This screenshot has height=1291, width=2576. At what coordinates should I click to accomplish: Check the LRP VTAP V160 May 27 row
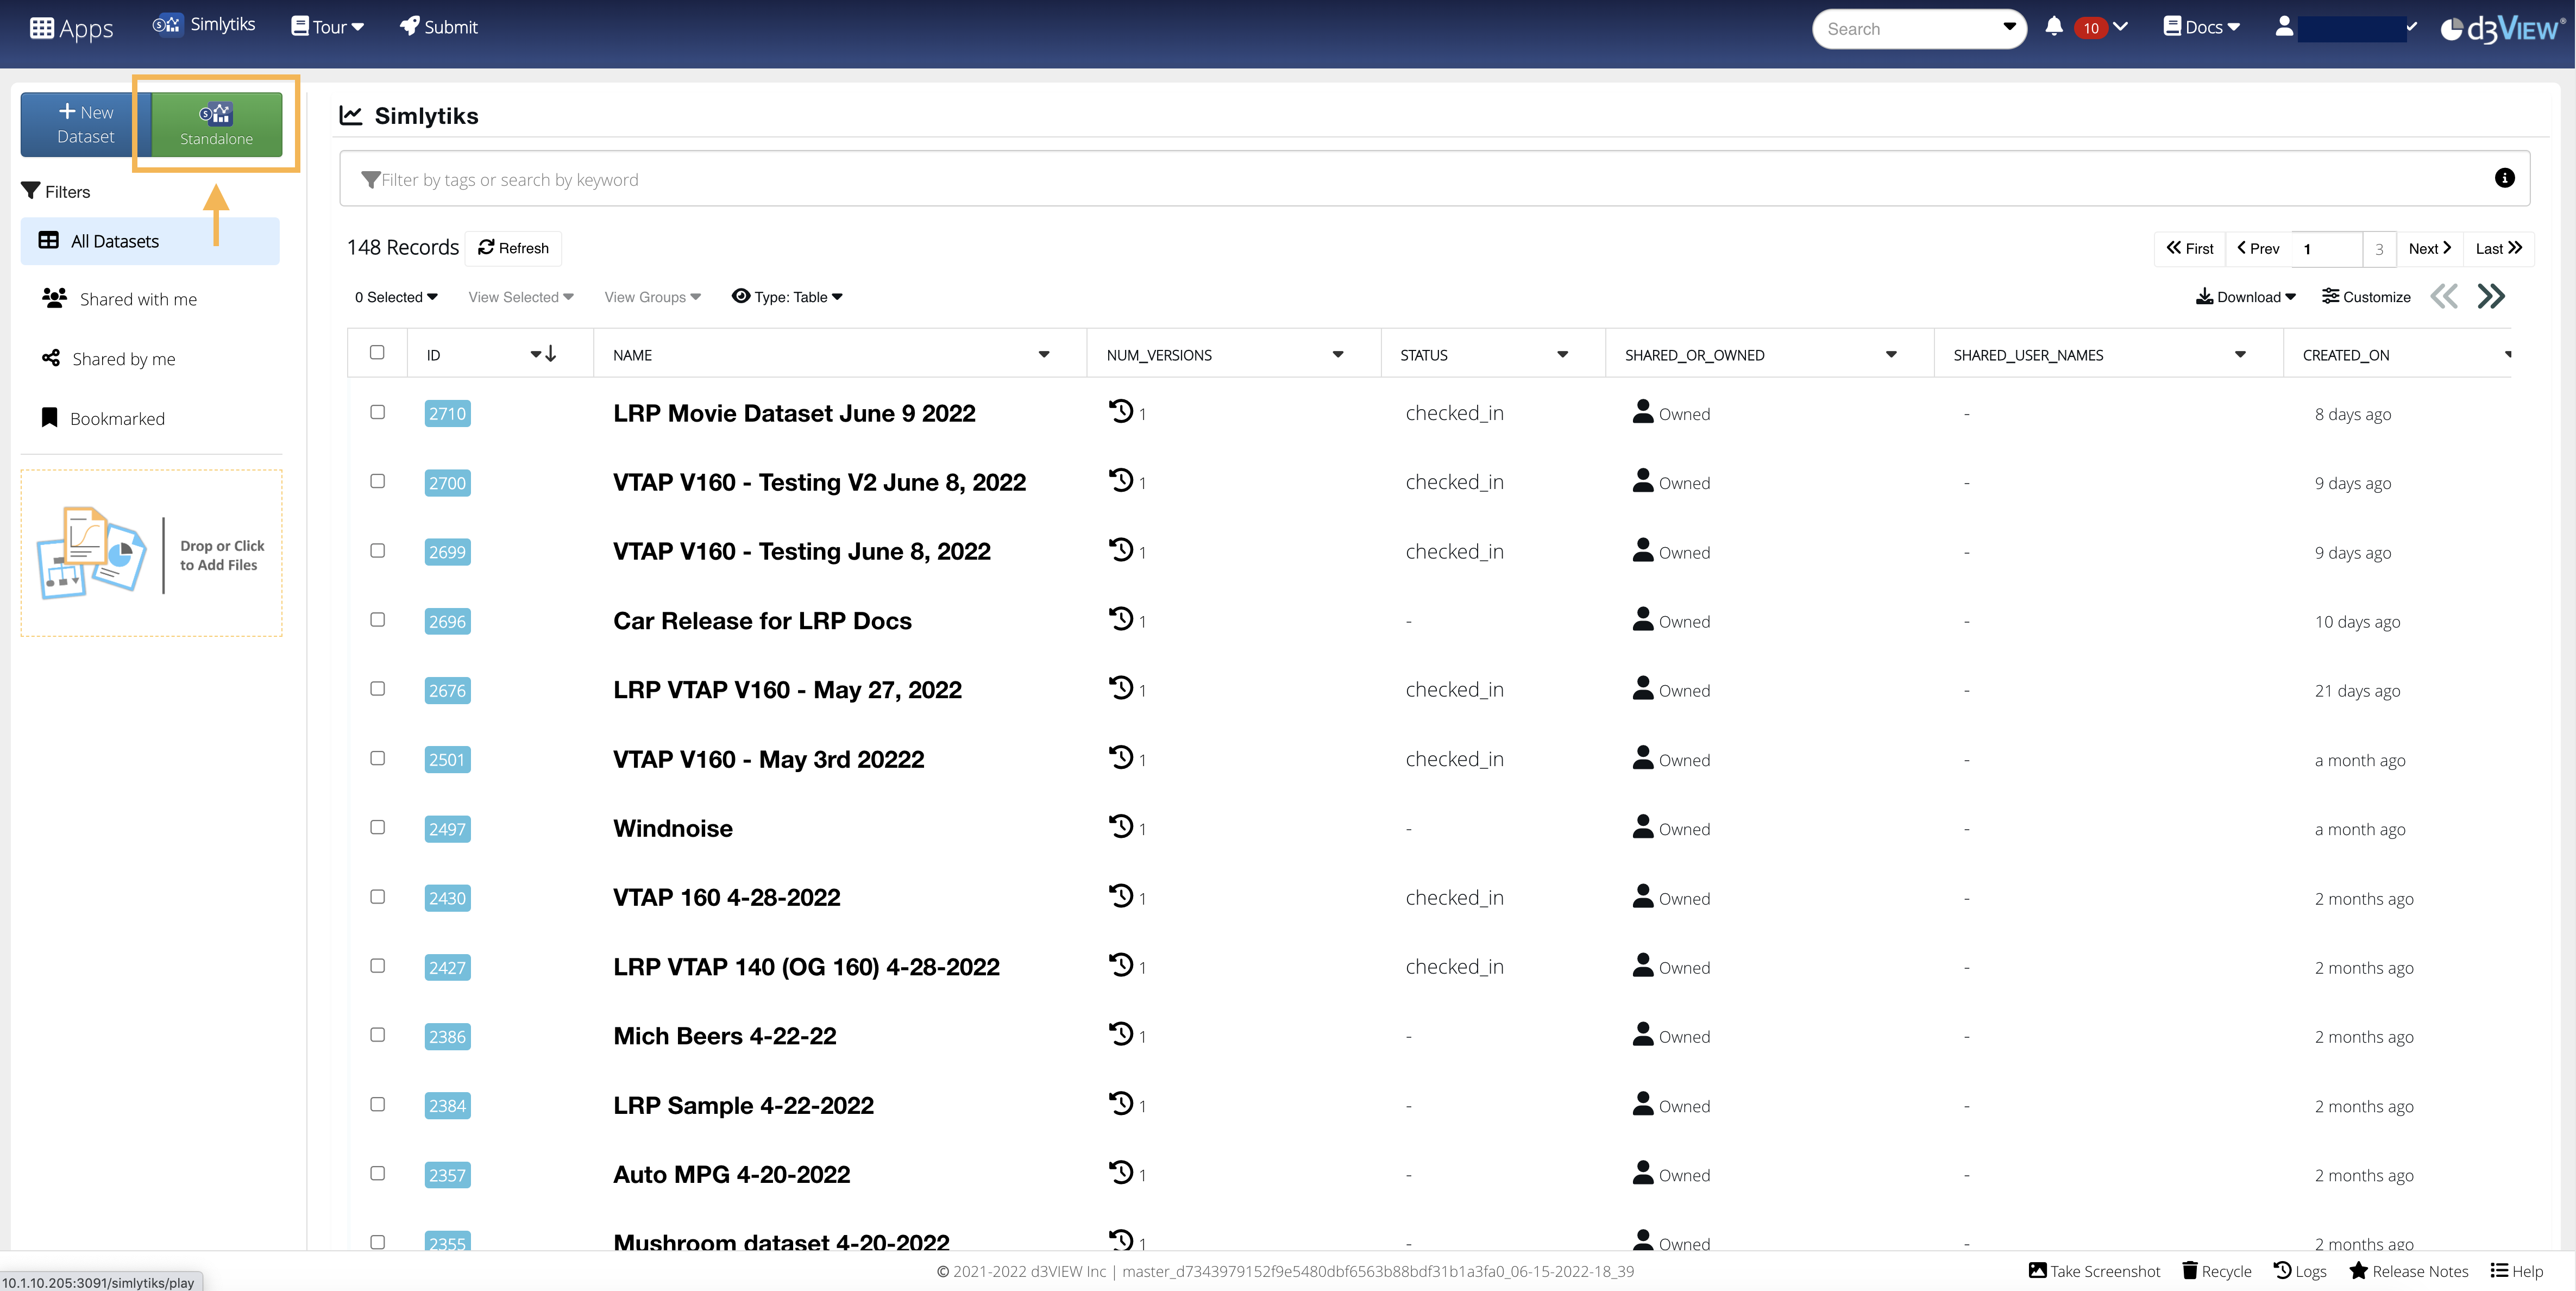pyautogui.click(x=378, y=688)
